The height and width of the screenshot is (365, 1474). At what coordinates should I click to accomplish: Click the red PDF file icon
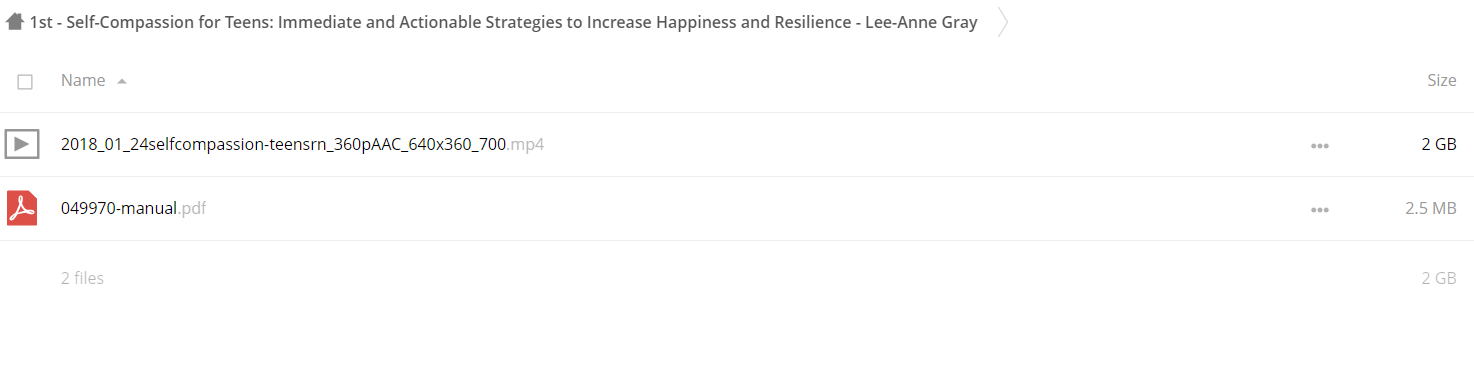pyautogui.click(x=22, y=208)
